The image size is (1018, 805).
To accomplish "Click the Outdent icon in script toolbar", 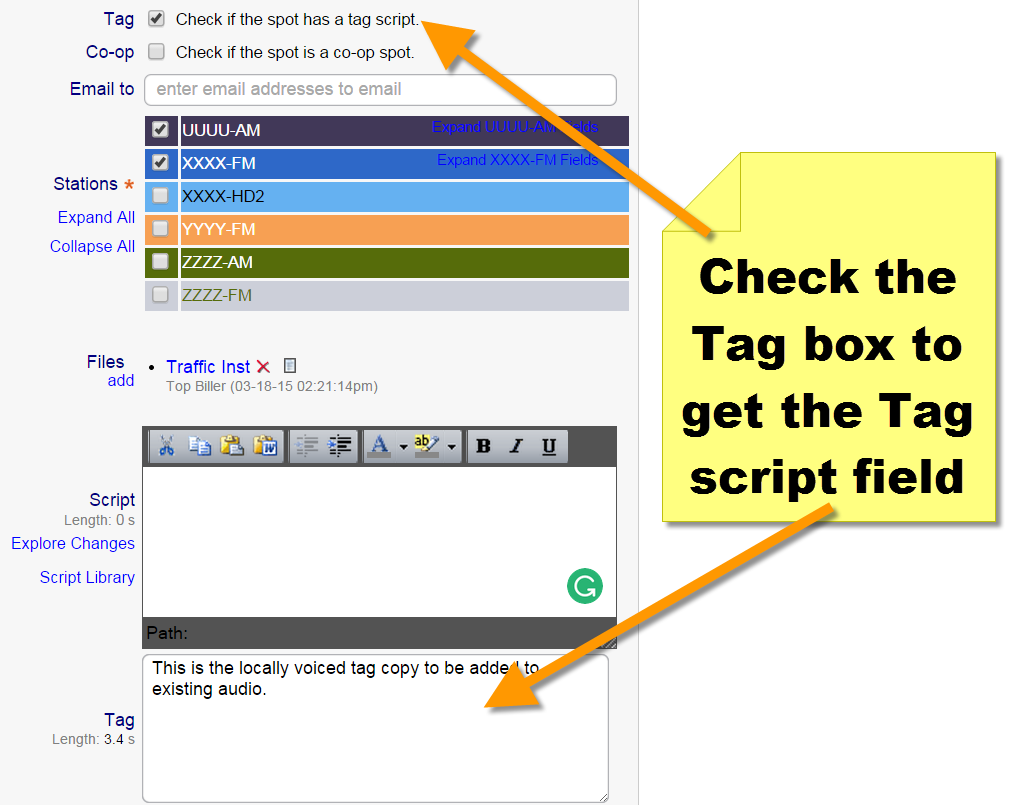I will (306, 446).
